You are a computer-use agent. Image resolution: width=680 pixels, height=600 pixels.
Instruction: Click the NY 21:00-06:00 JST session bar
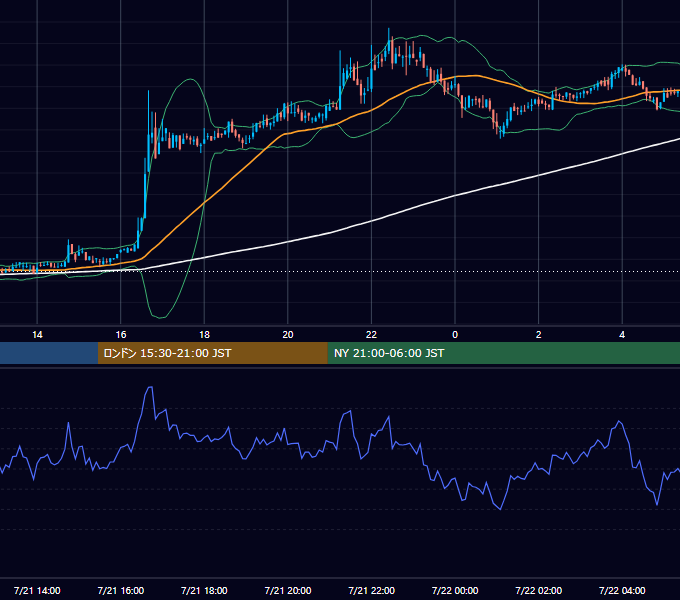coord(503,353)
